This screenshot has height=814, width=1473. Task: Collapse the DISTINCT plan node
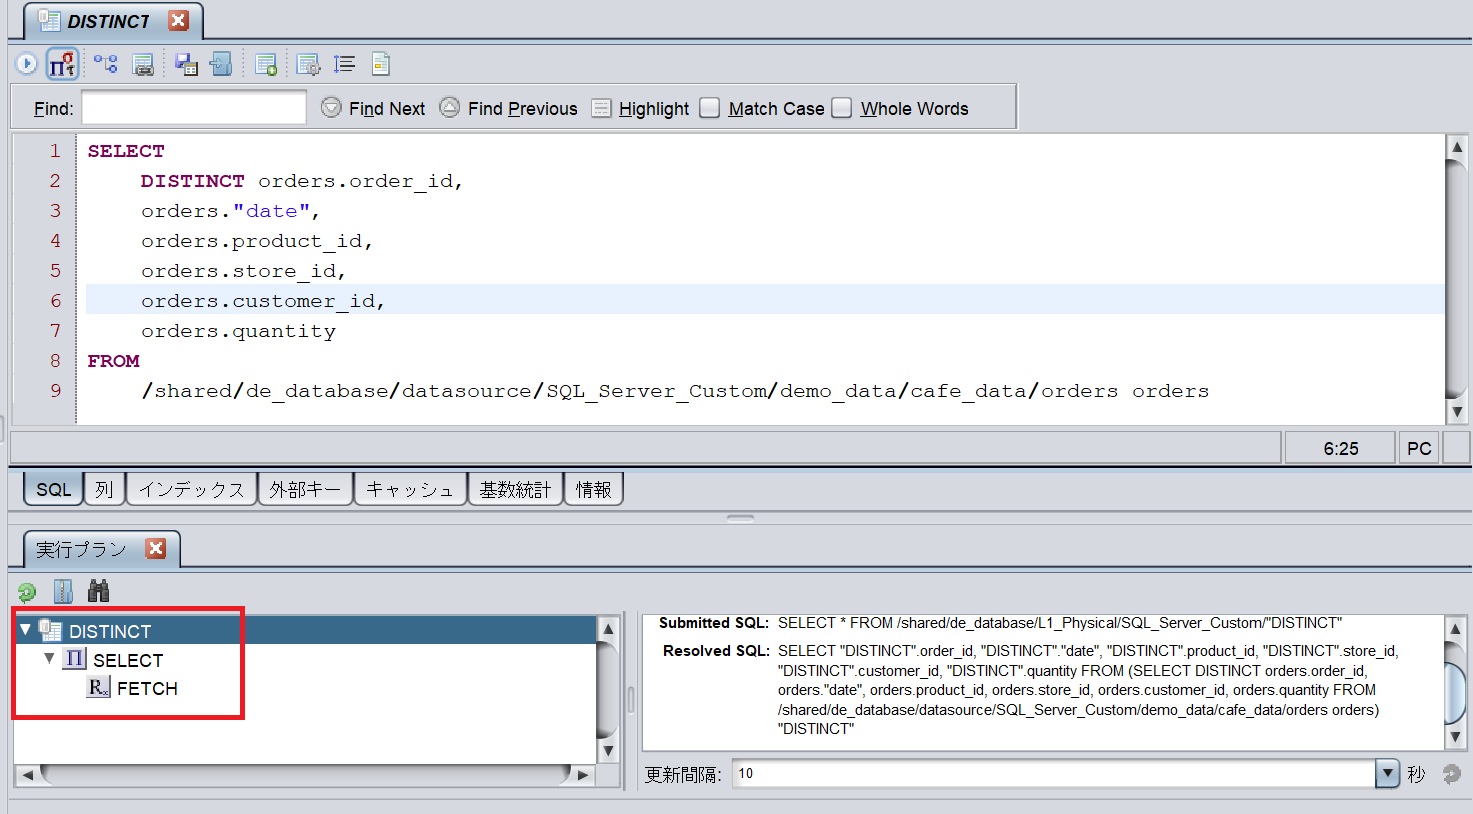[x=25, y=630]
